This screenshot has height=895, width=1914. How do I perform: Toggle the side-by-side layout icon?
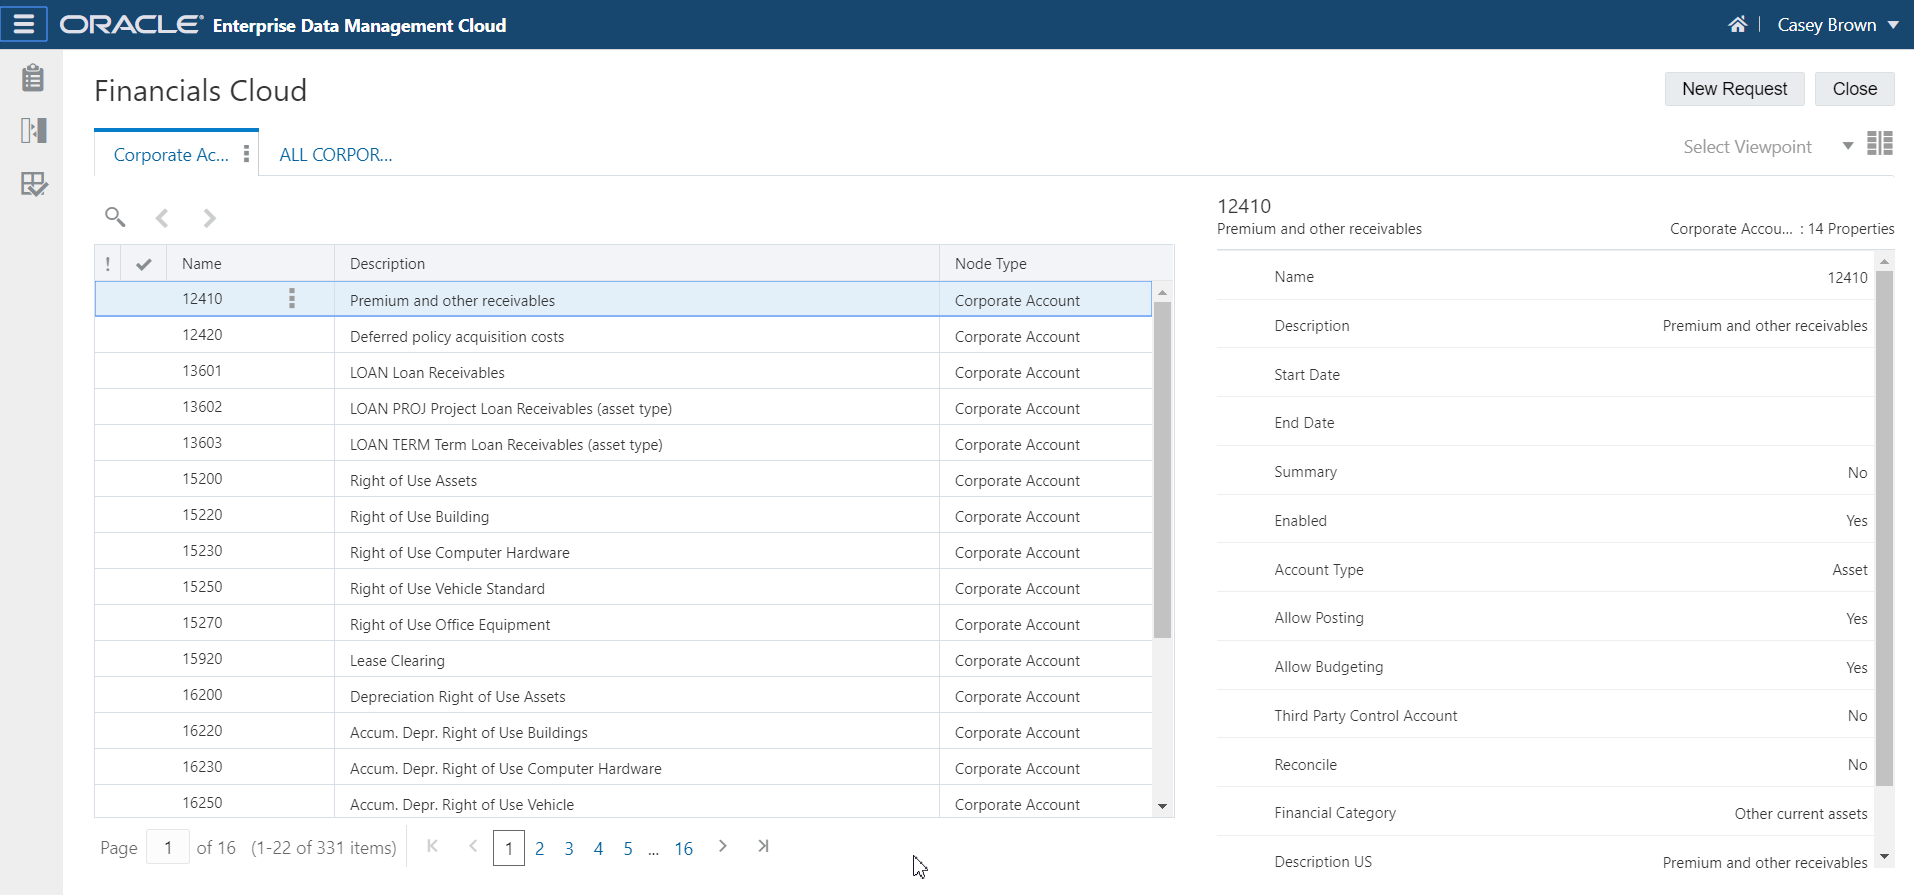click(1880, 144)
